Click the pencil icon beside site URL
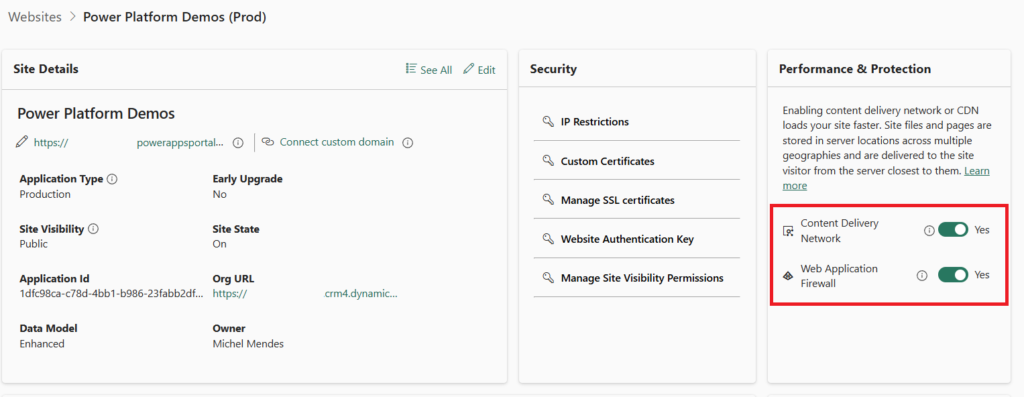The width and height of the screenshot is (1024, 397). (24, 142)
